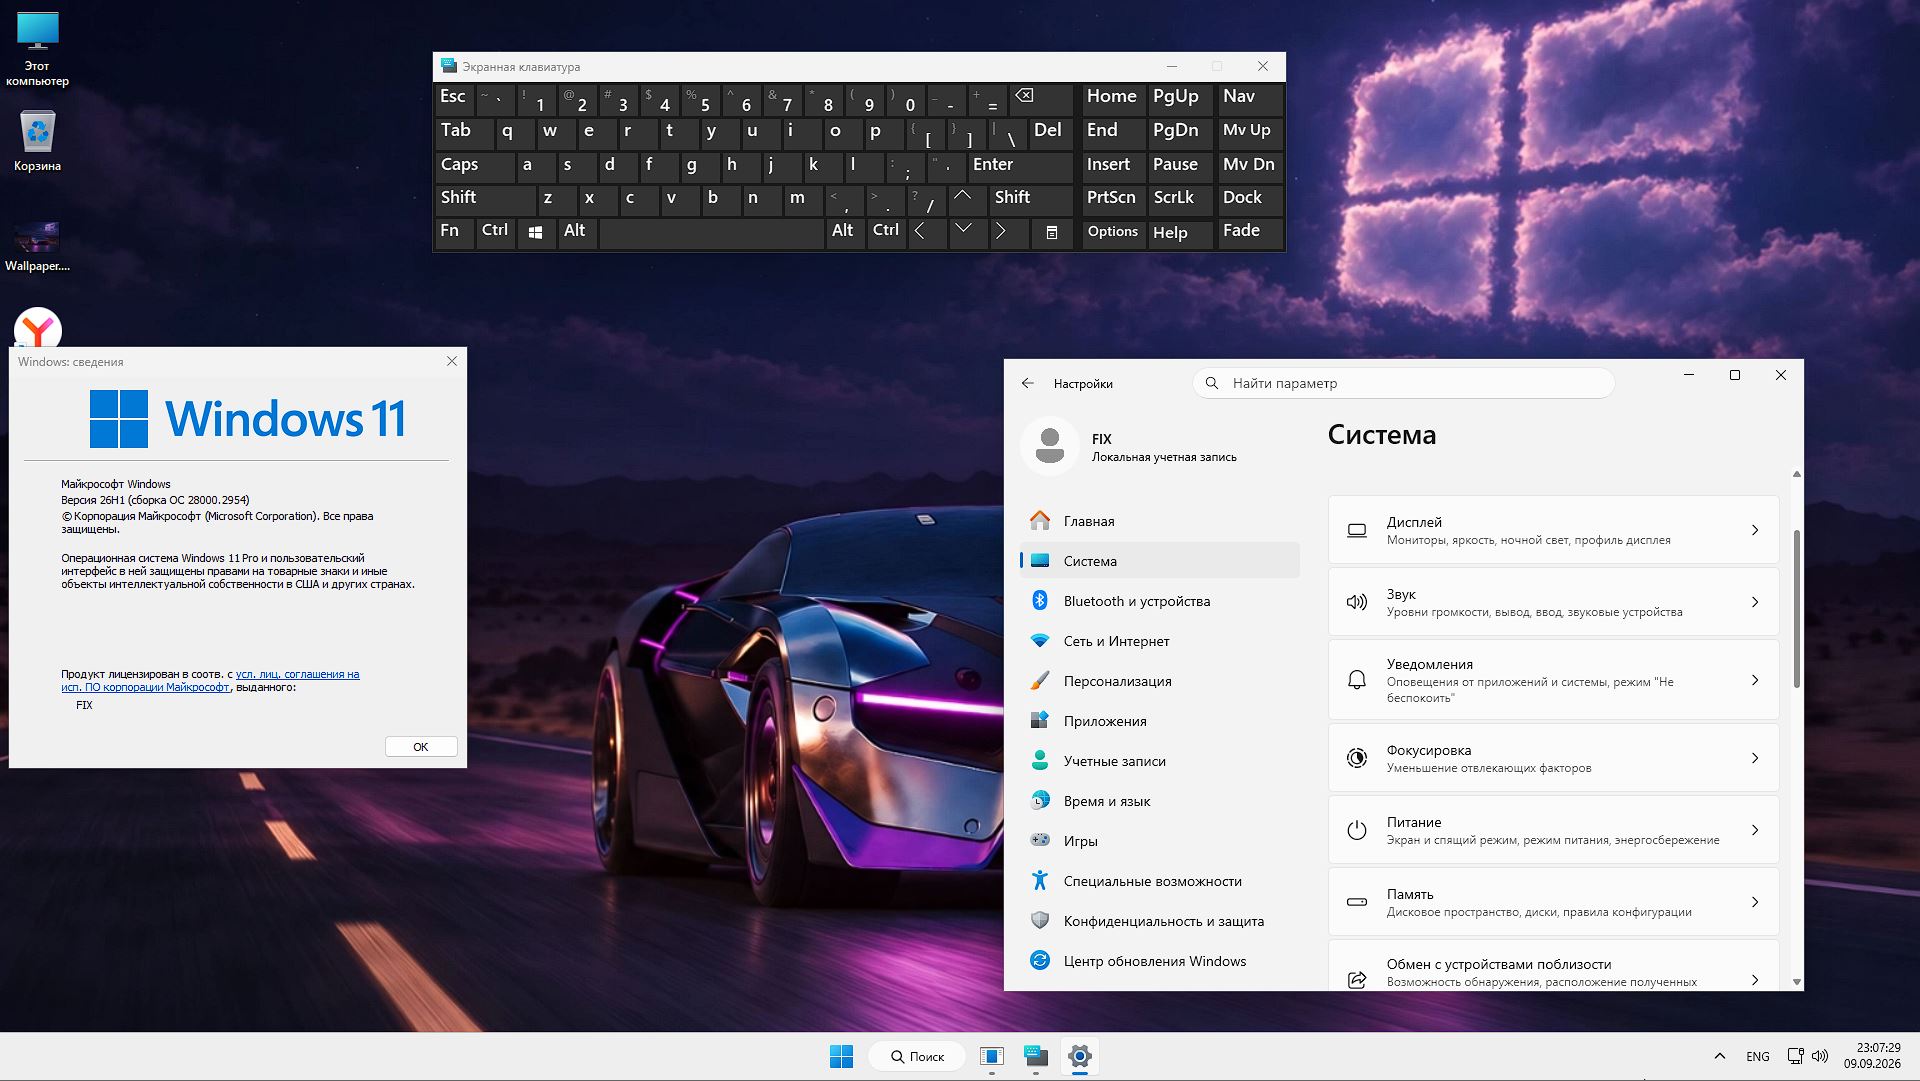Click Dock on the on-screen keyboard
Image resolution: width=1920 pixels, height=1081 pixels.
coord(1249,198)
